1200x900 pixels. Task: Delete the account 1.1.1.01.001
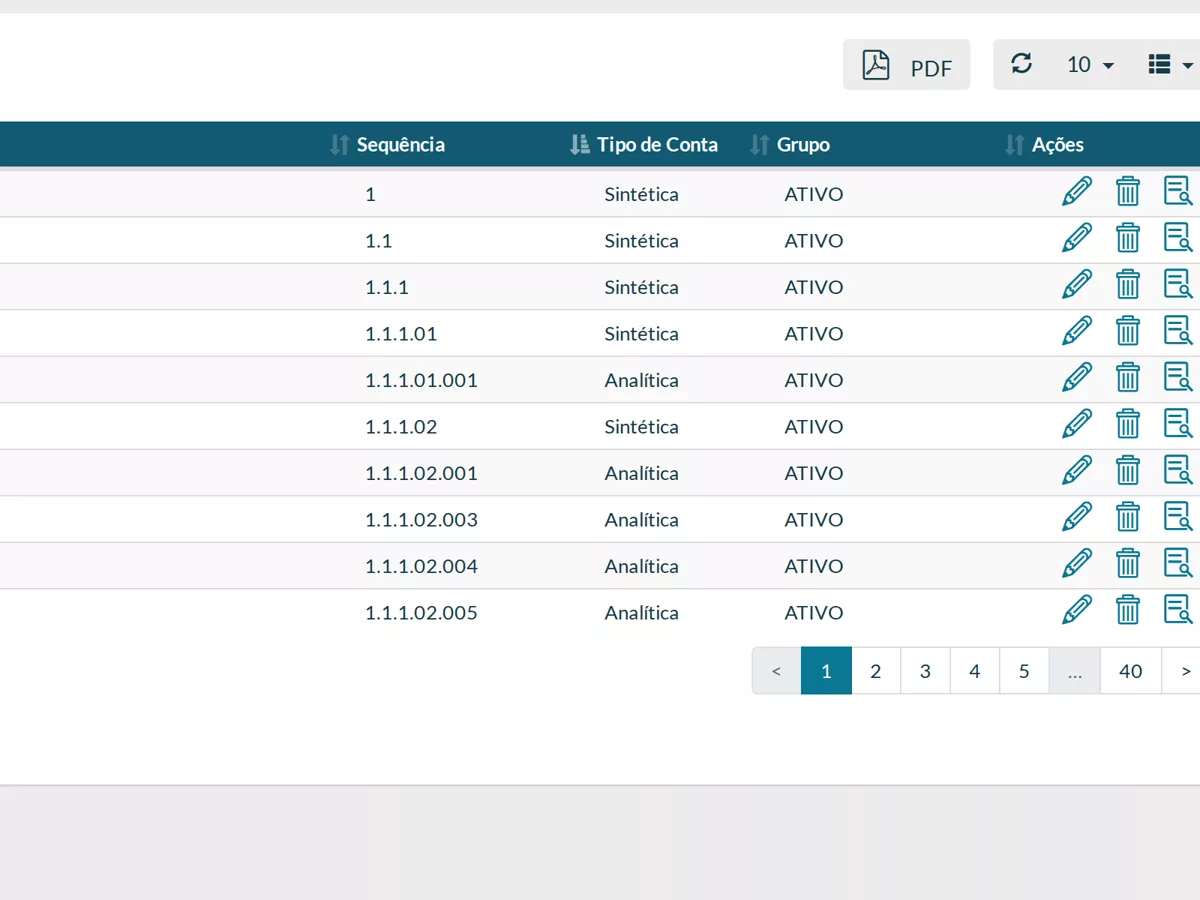click(1128, 377)
